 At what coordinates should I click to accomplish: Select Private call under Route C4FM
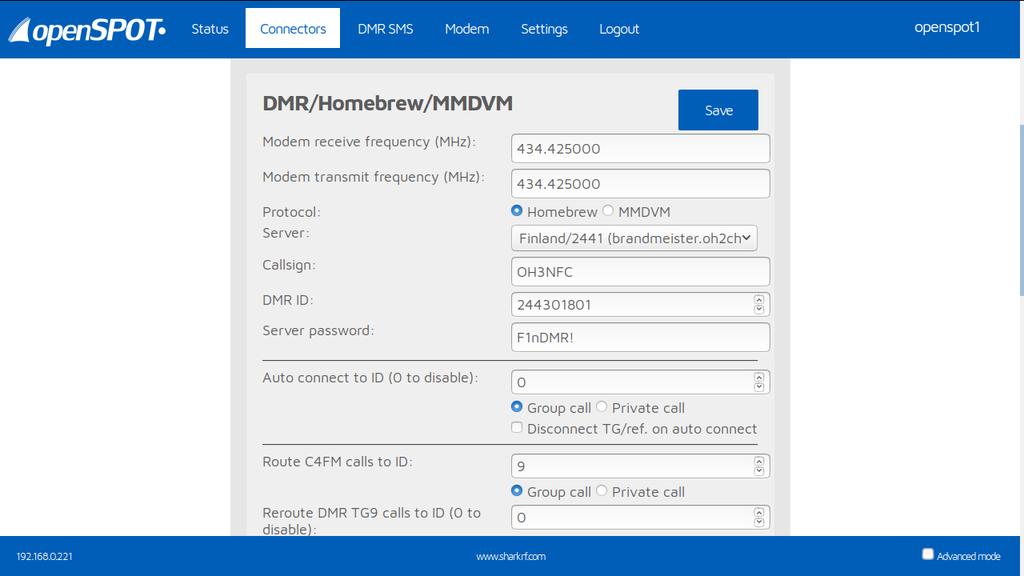coord(601,490)
